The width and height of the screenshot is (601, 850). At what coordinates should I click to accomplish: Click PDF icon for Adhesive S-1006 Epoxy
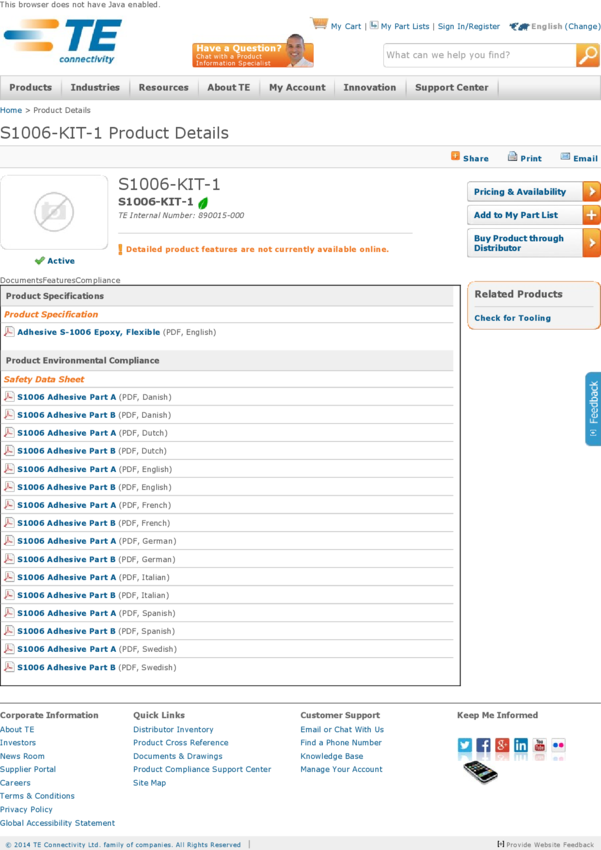click(x=9, y=331)
